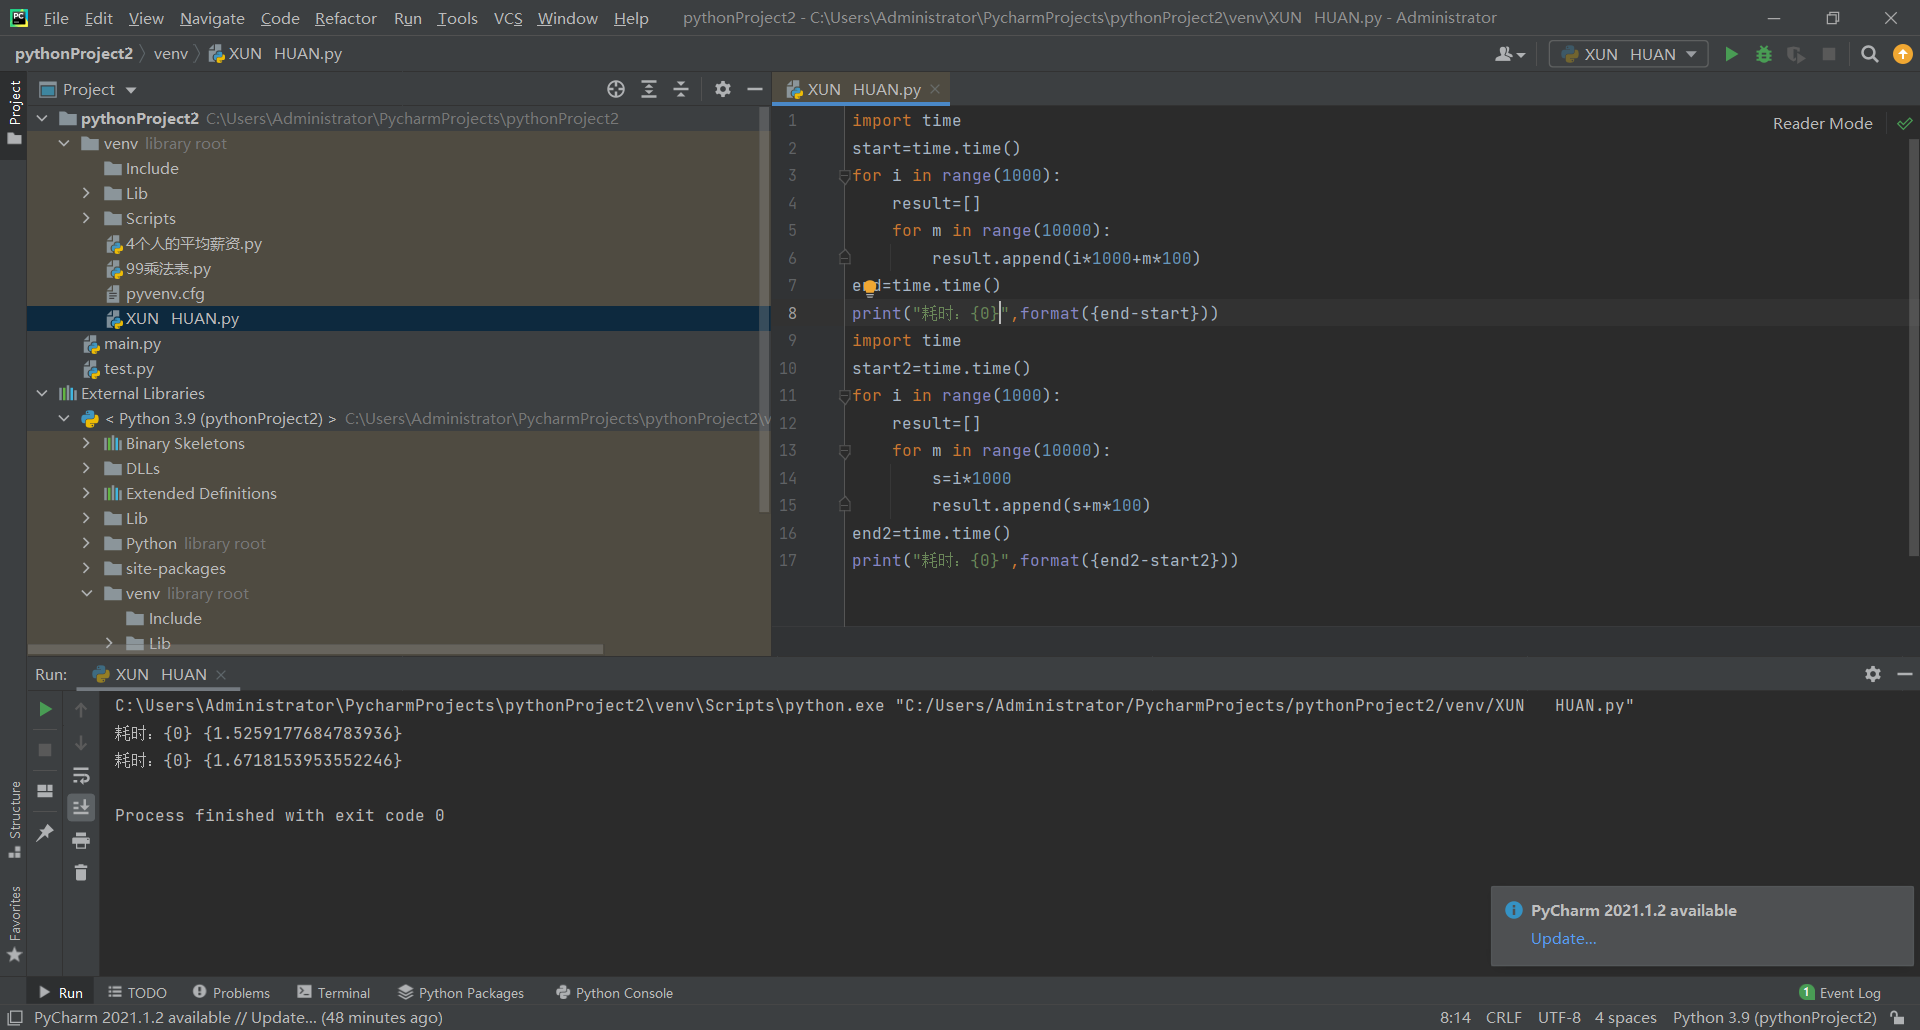Pin the Run tab
Image resolution: width=1920 pixels, height=1030 pixels.
coord(45,832)
